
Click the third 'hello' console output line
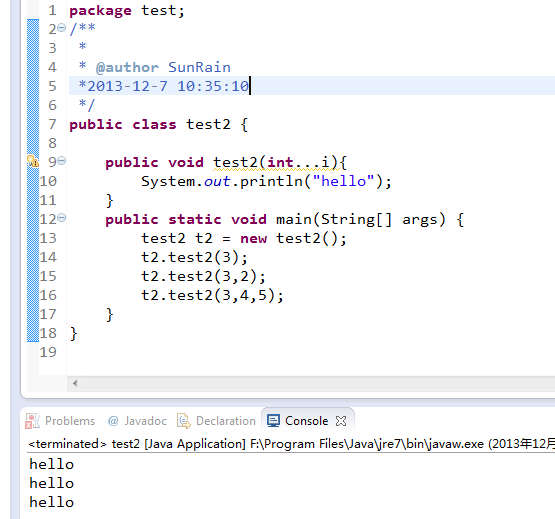coord(52,502)
